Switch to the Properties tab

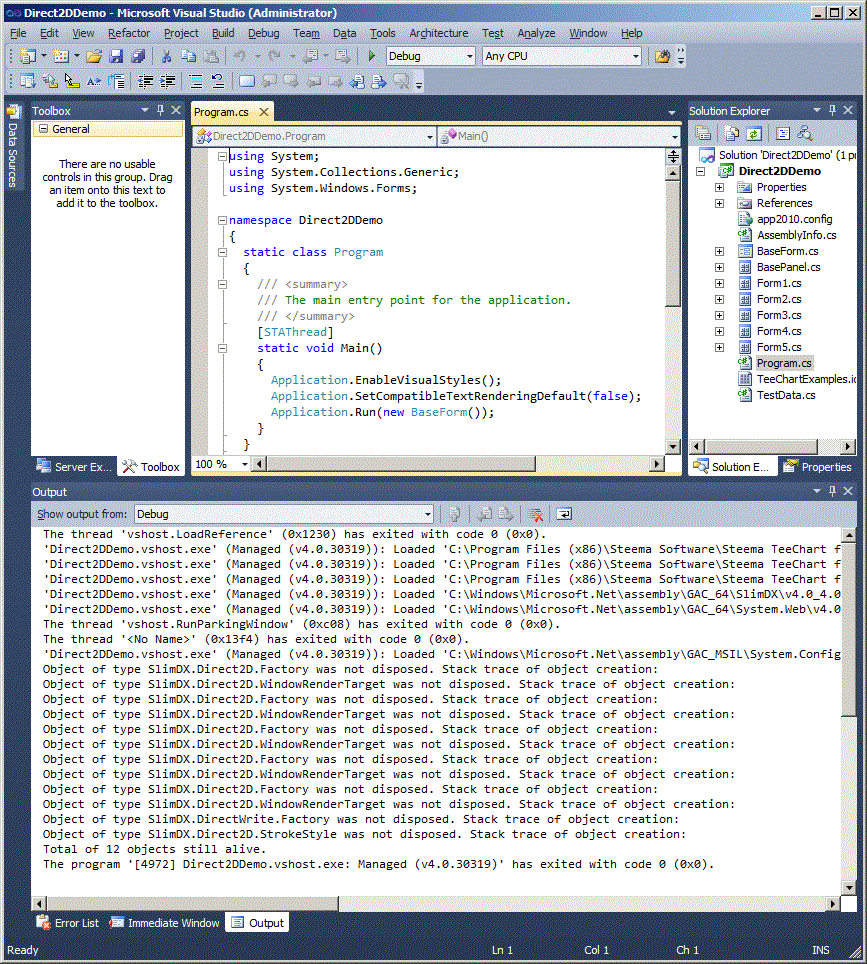(x=817, y=467)
